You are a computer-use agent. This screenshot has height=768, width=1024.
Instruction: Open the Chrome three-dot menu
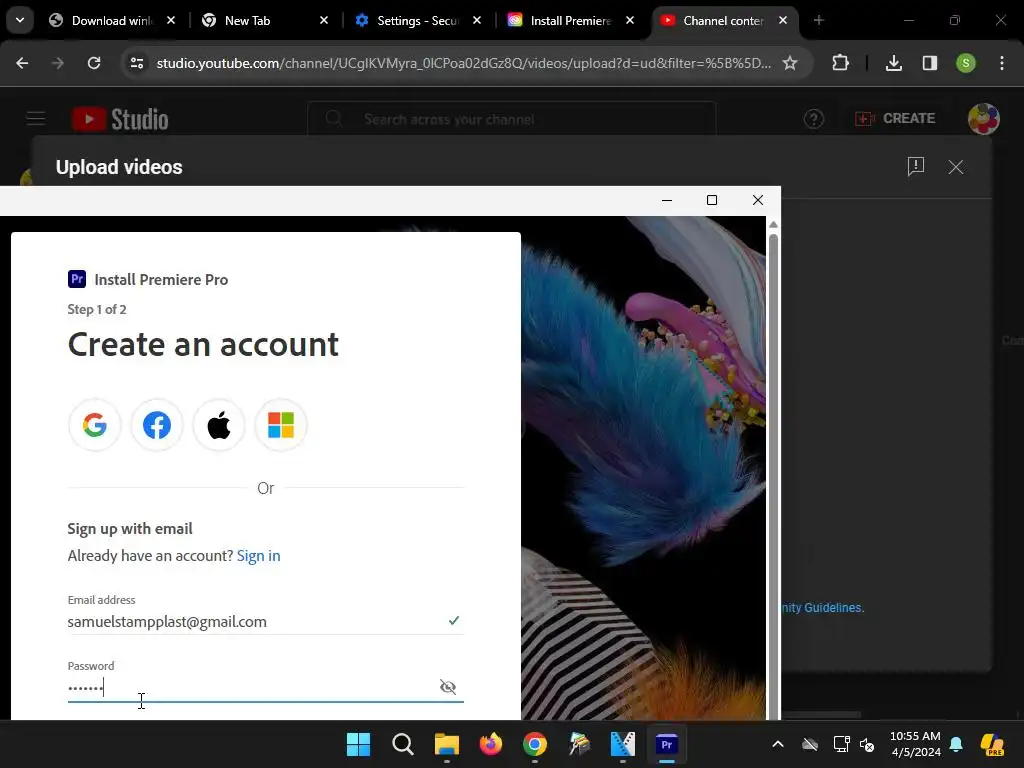1002,63
